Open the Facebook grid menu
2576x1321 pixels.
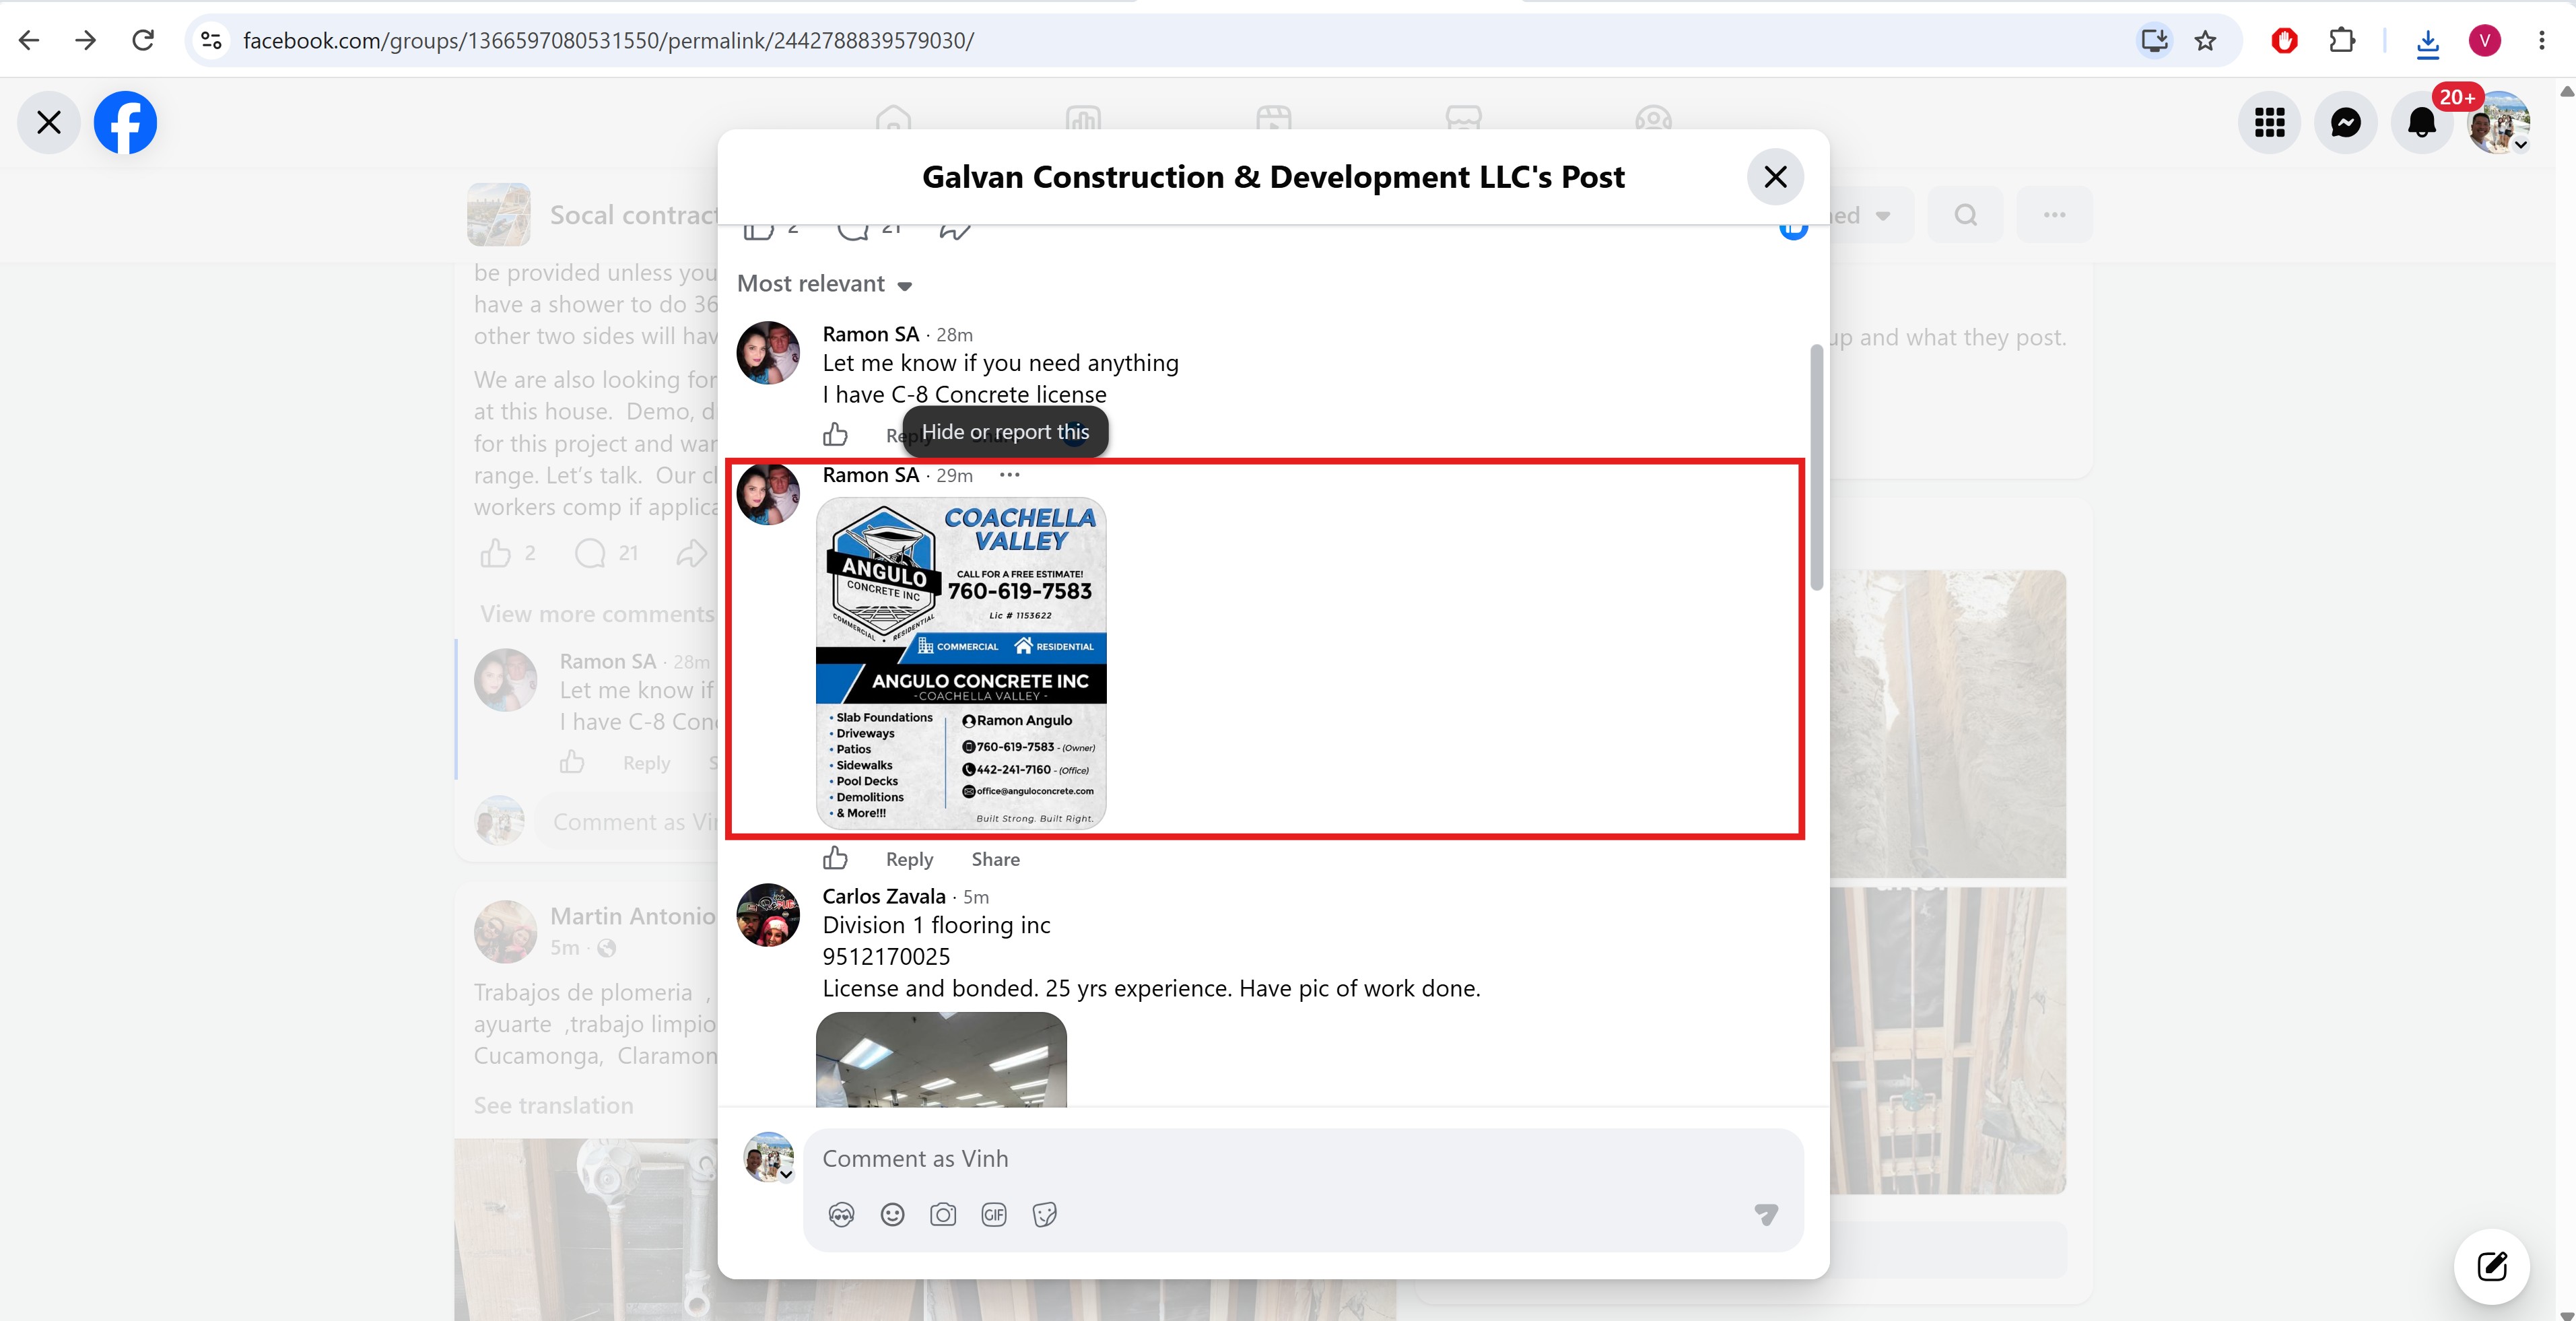(2269, 123)
